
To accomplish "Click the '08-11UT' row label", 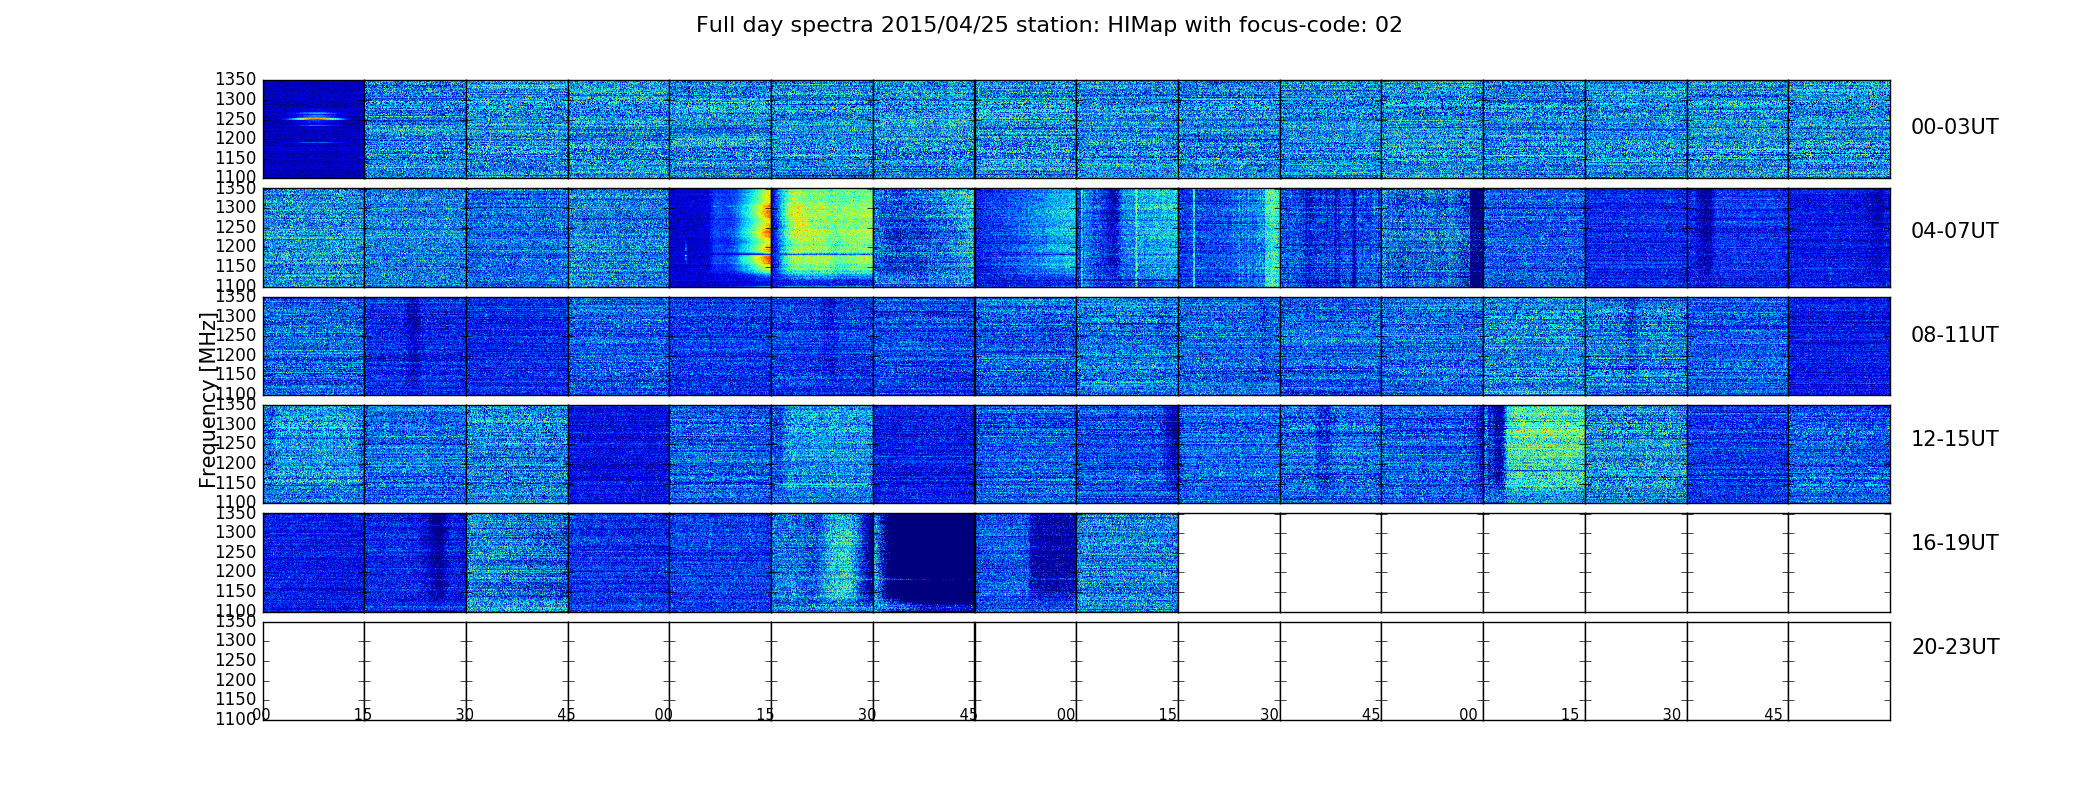I will [1954, 335].
